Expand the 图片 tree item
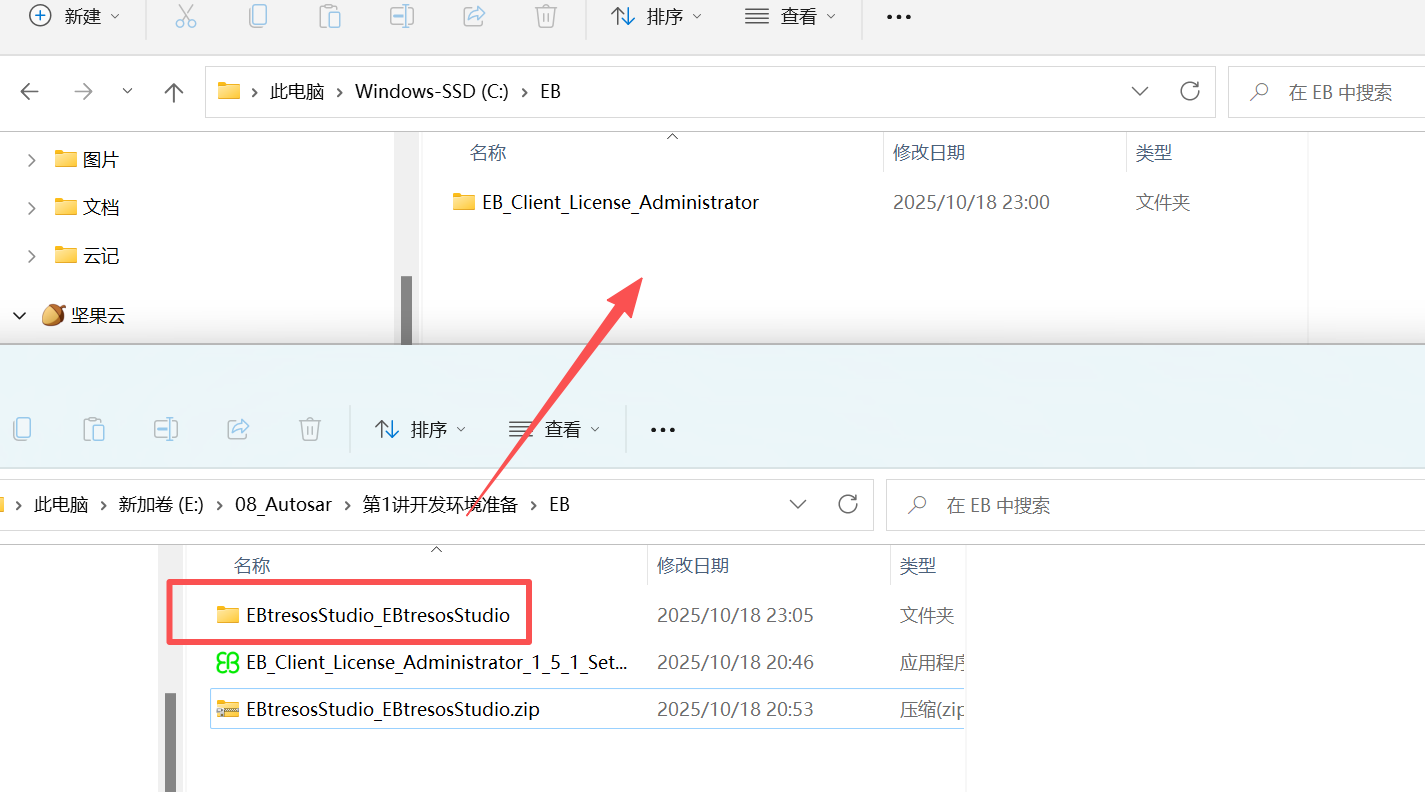This screenshot has height=792, width=1425. pyautogui.click(x=32, y=159)
